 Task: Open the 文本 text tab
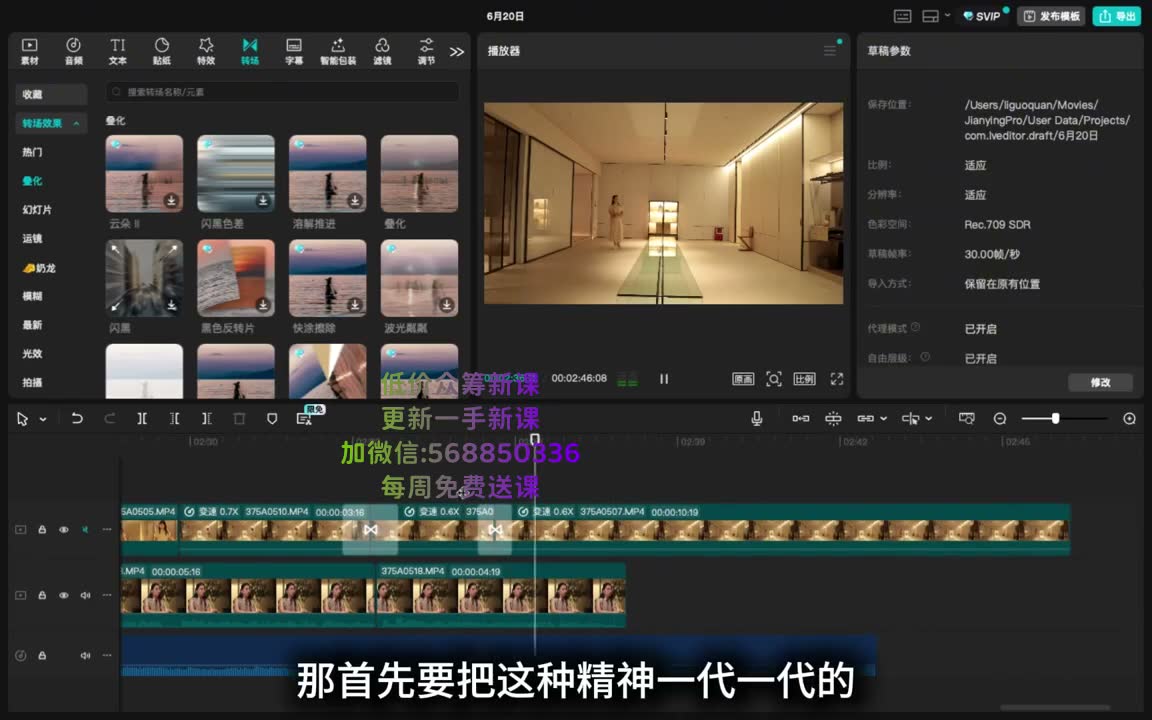118,51
